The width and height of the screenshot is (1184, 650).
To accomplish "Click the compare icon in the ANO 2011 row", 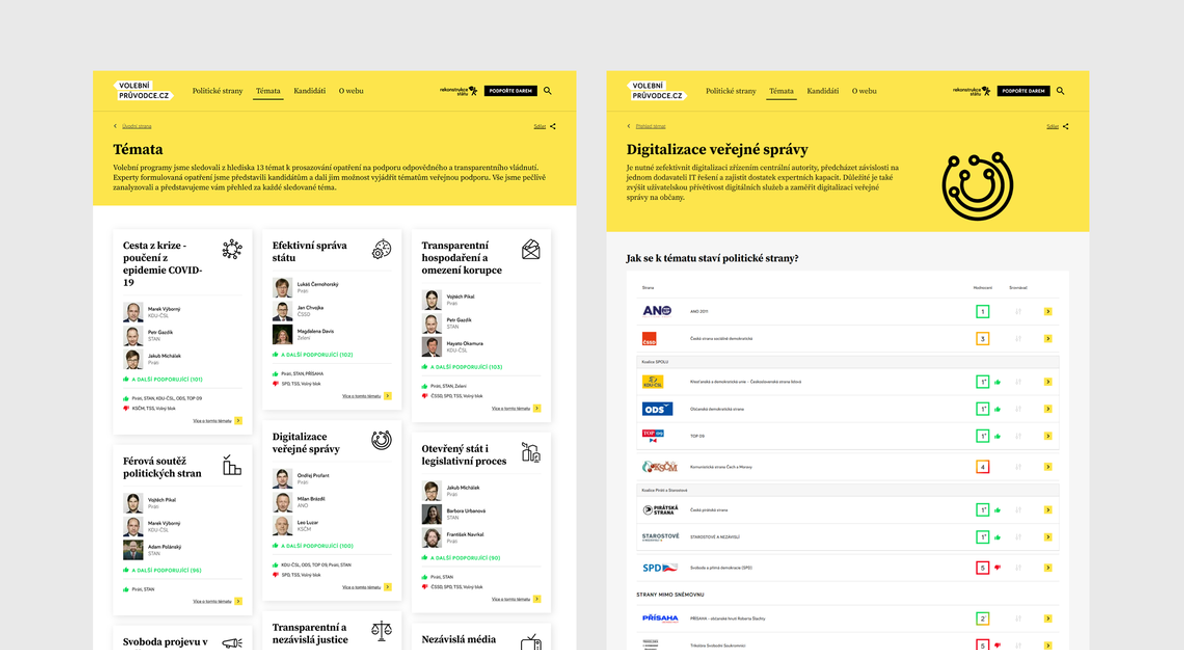I will point(1018,311).
